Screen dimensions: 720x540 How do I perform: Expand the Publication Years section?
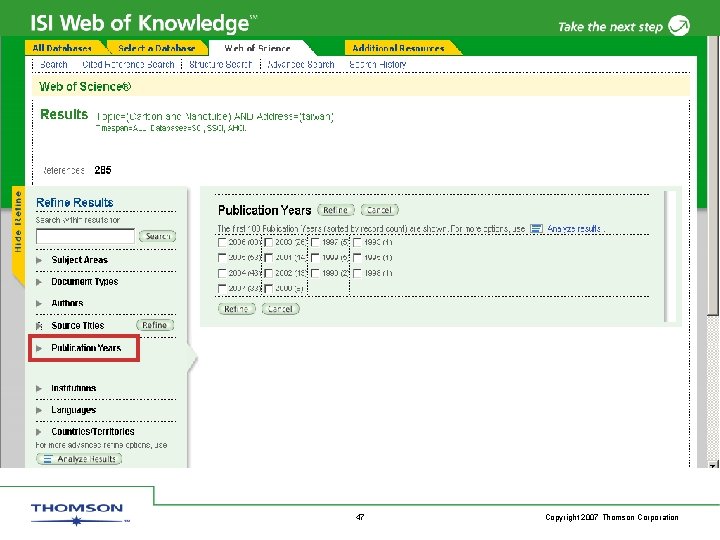pos(39,348)
